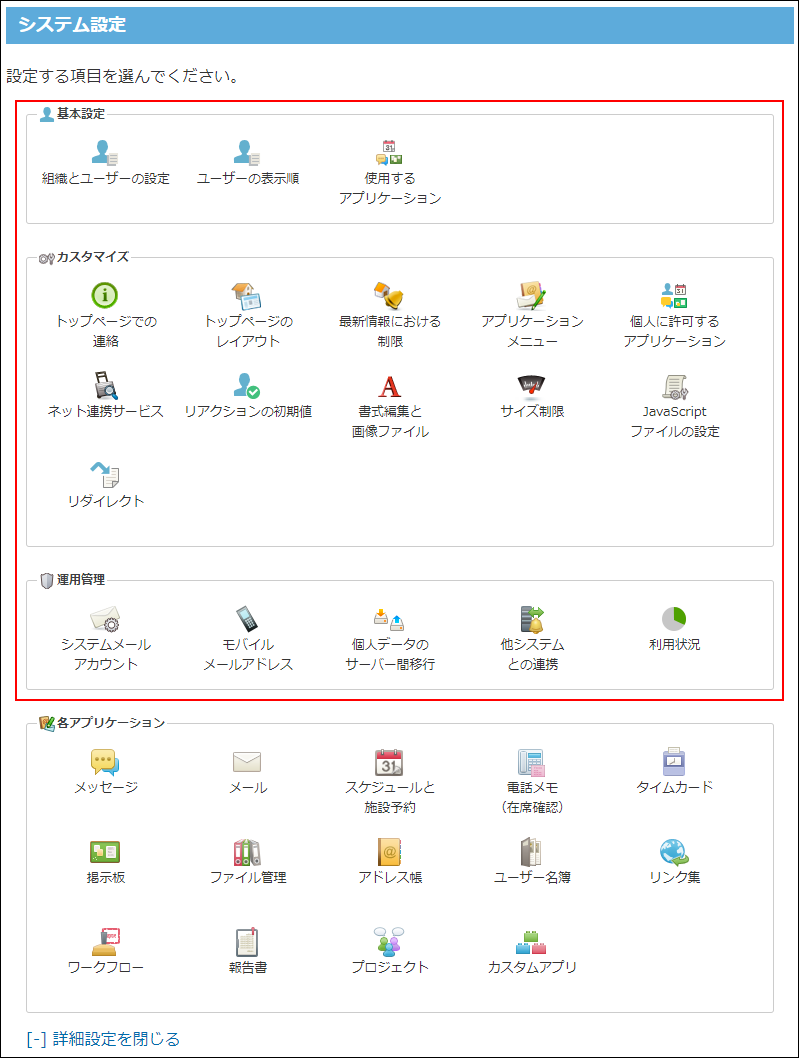This screenshot has width=799, height=1058.
Task: Open 個人データのサーバー間移行 icon
Action: point(389,619)
